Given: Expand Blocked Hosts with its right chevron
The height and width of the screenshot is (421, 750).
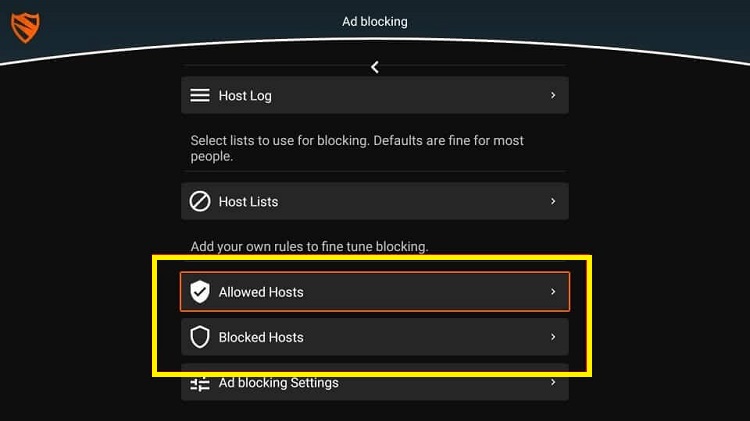Looking at the screenshot, I should (553, 337).
